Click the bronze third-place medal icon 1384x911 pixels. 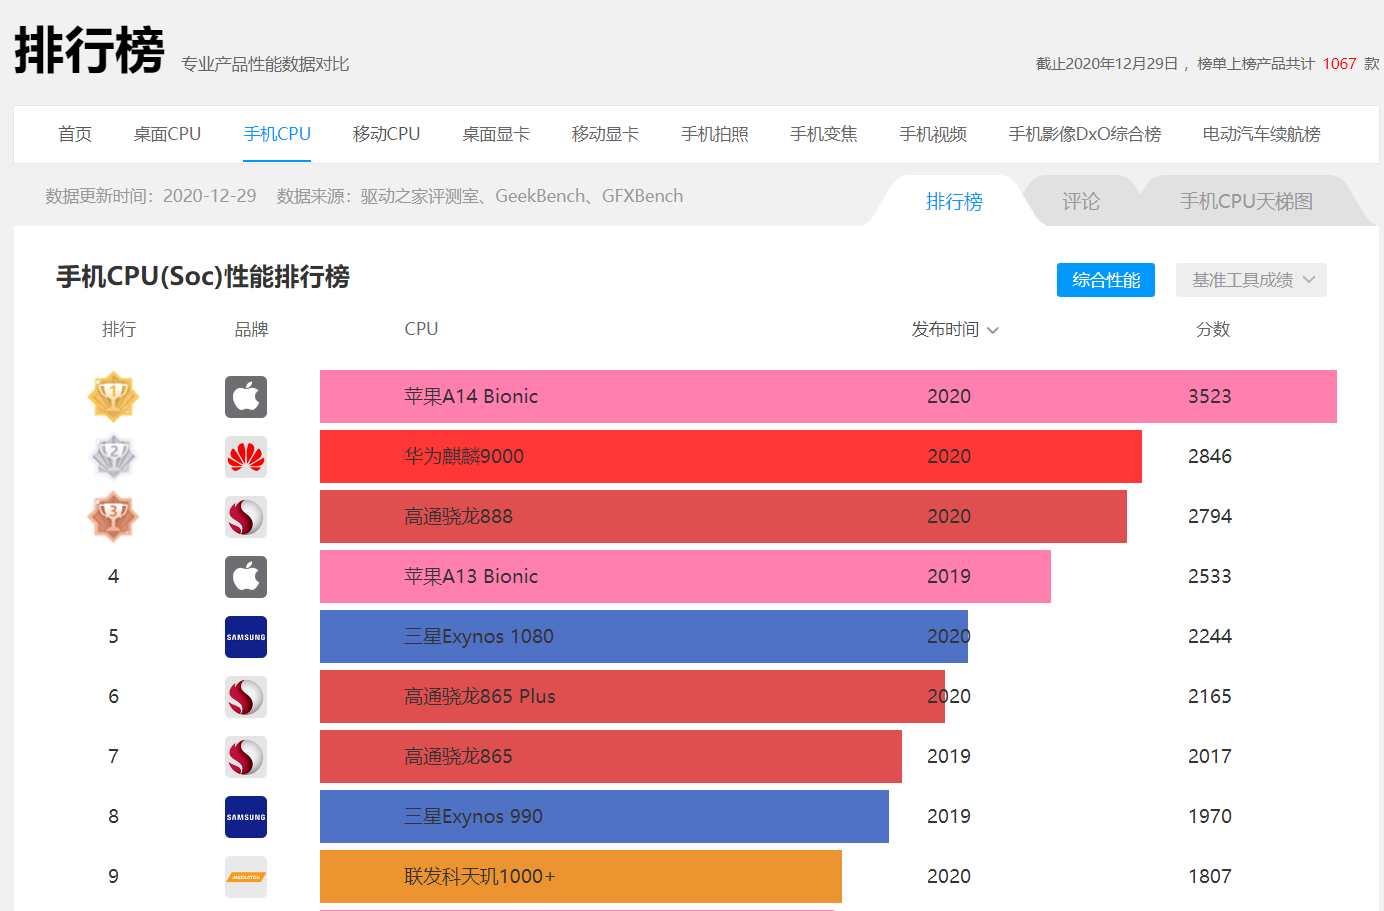coord(113,517)
